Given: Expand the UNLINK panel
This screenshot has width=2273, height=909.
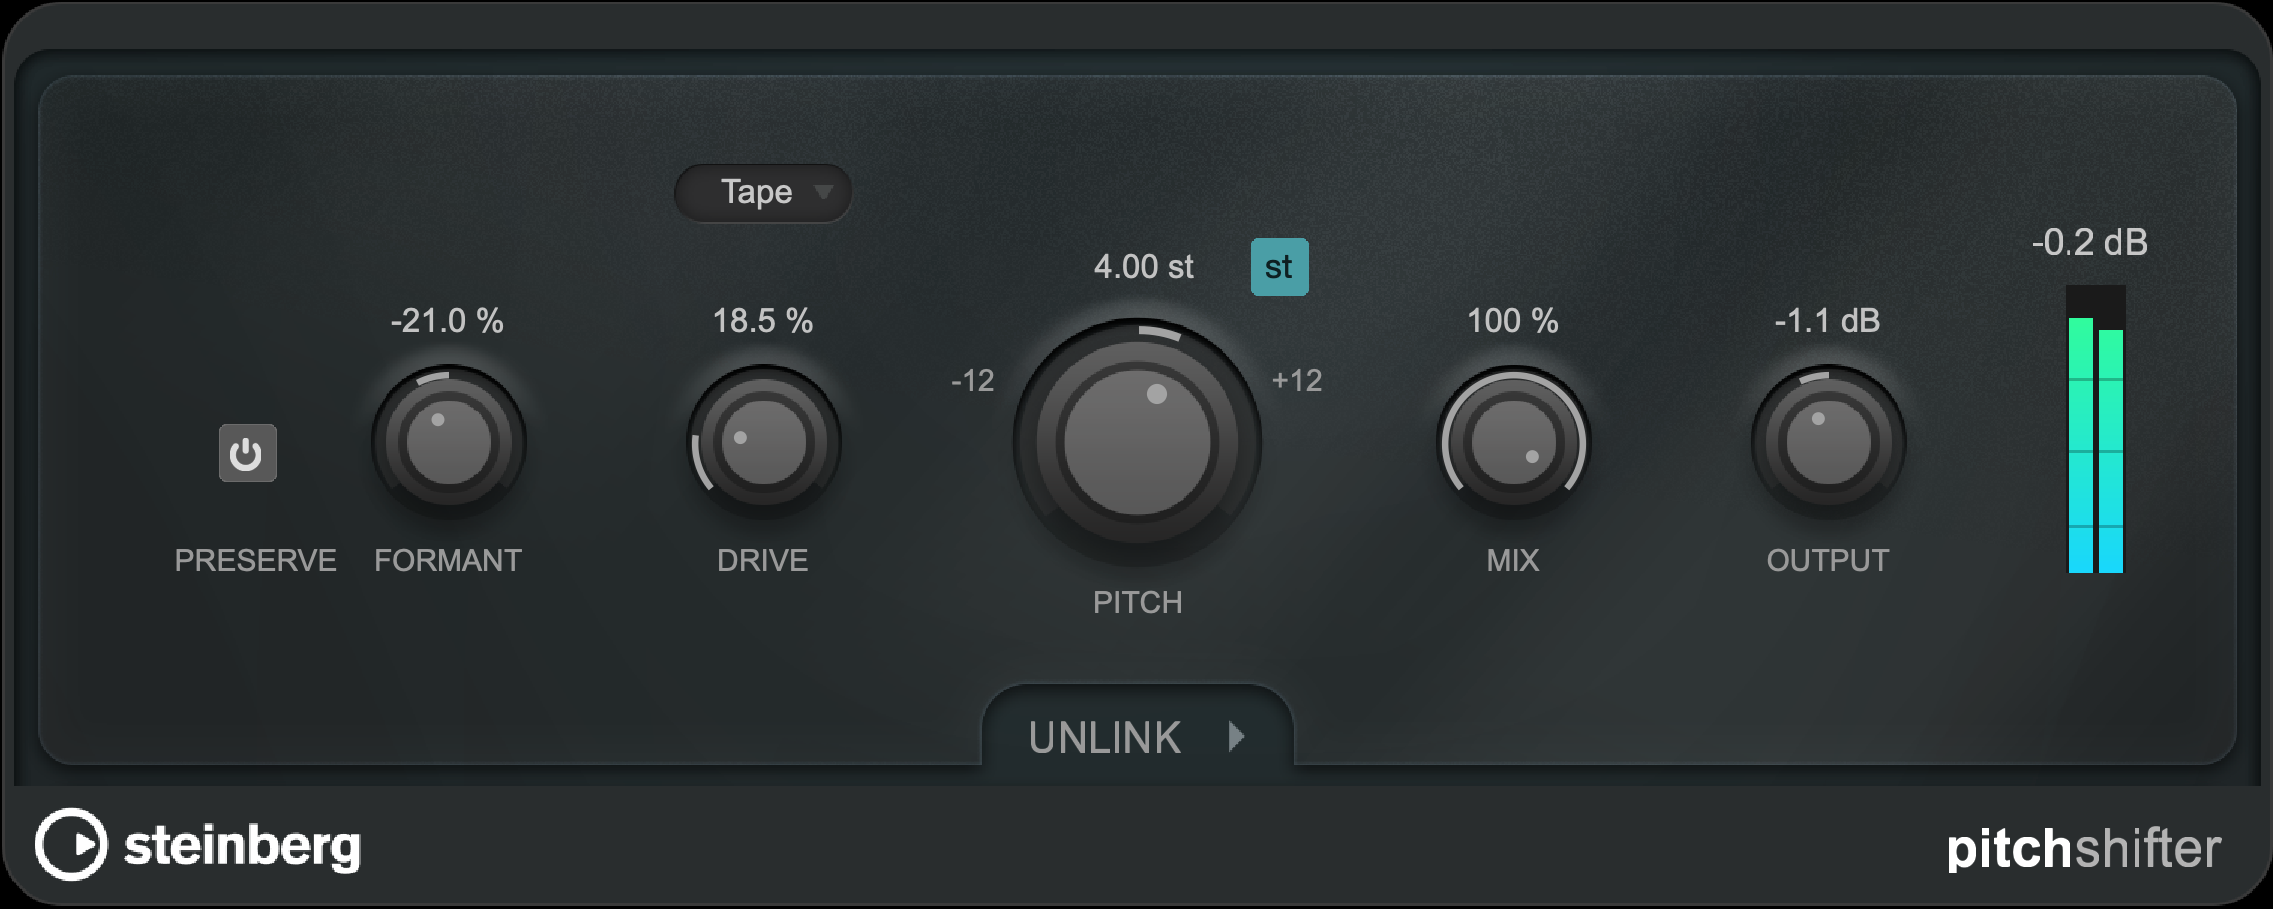Looking at the screenshot, I should (1105, 738).
